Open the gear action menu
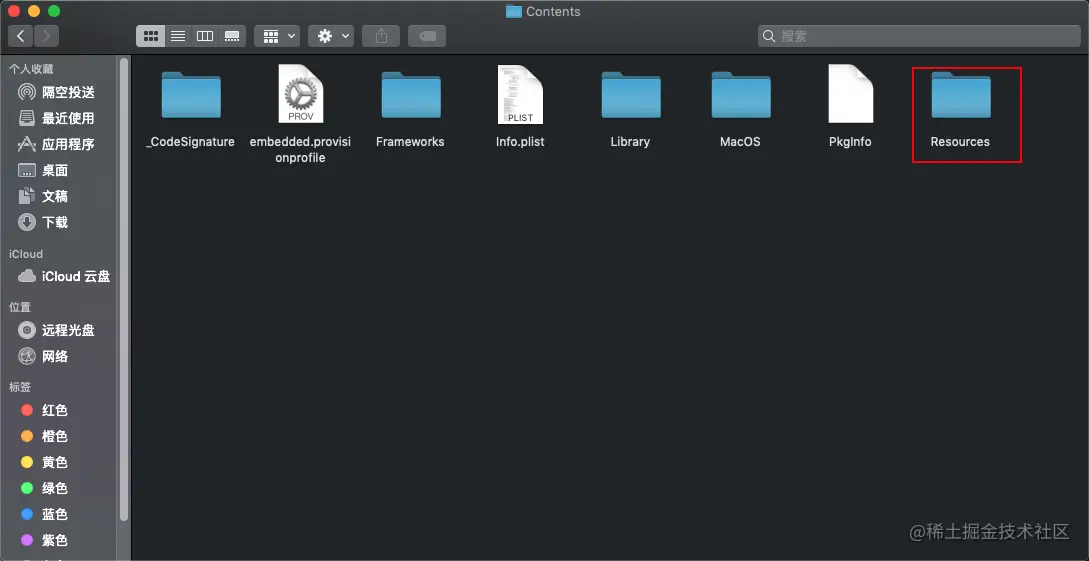Image resolution: width=1089 pixels, height=561 pixels. [331, 36]
